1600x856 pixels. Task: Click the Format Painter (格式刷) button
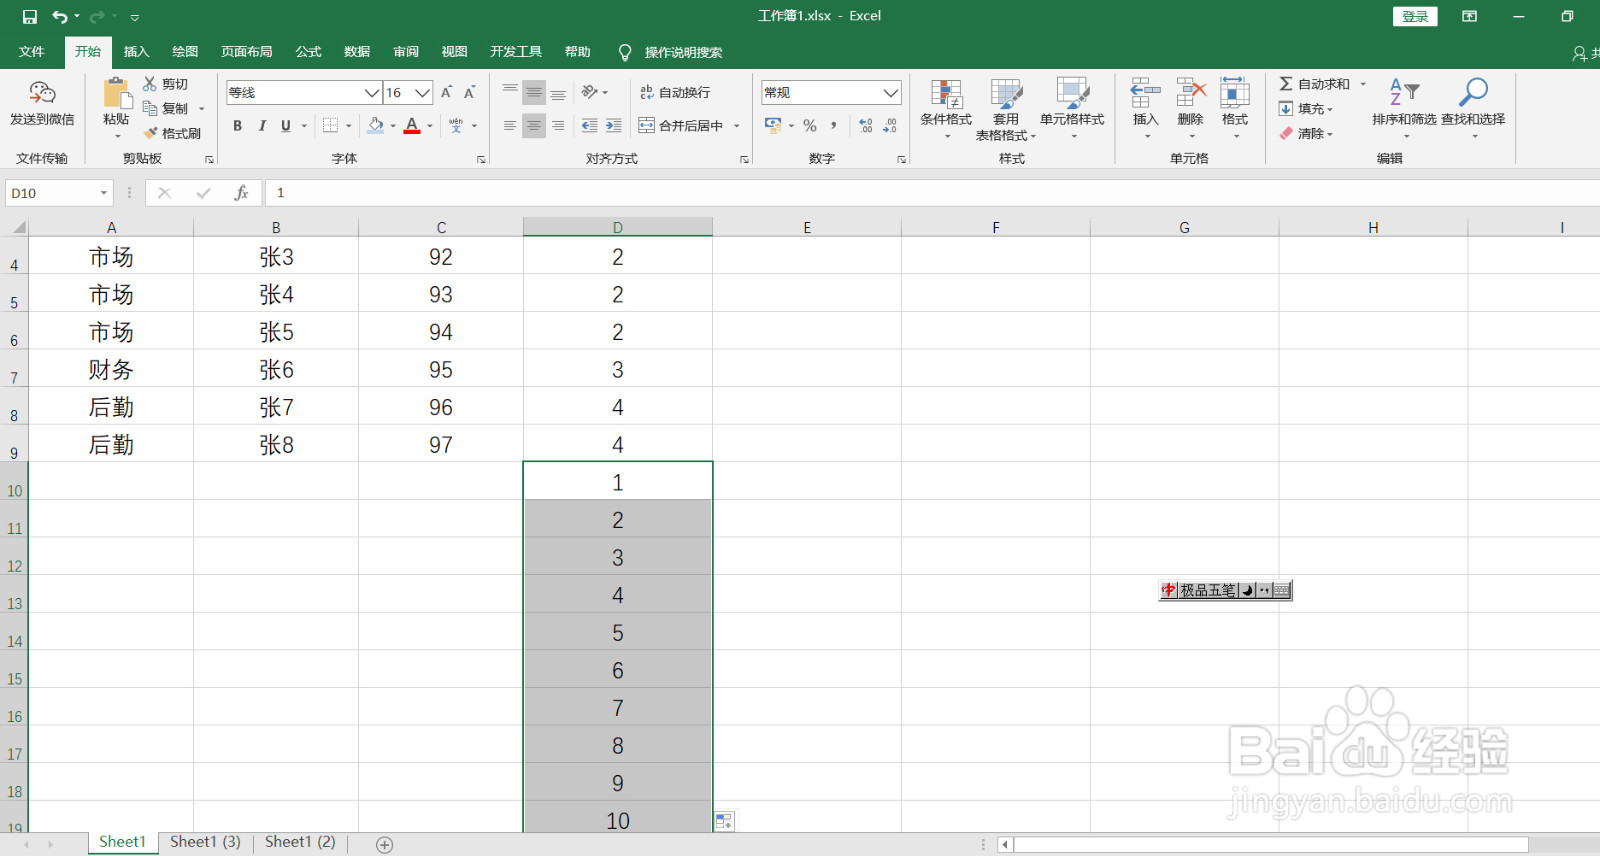tap(173, 133)
